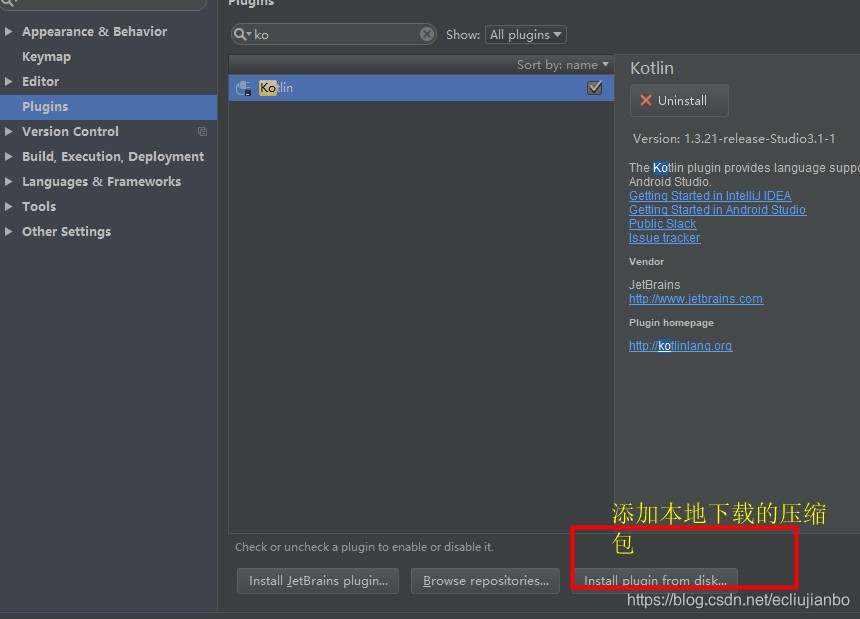The width and height of the screenshot is (860, 619).
Task: Open the Issue tracker link
Action: coord(664,238)
